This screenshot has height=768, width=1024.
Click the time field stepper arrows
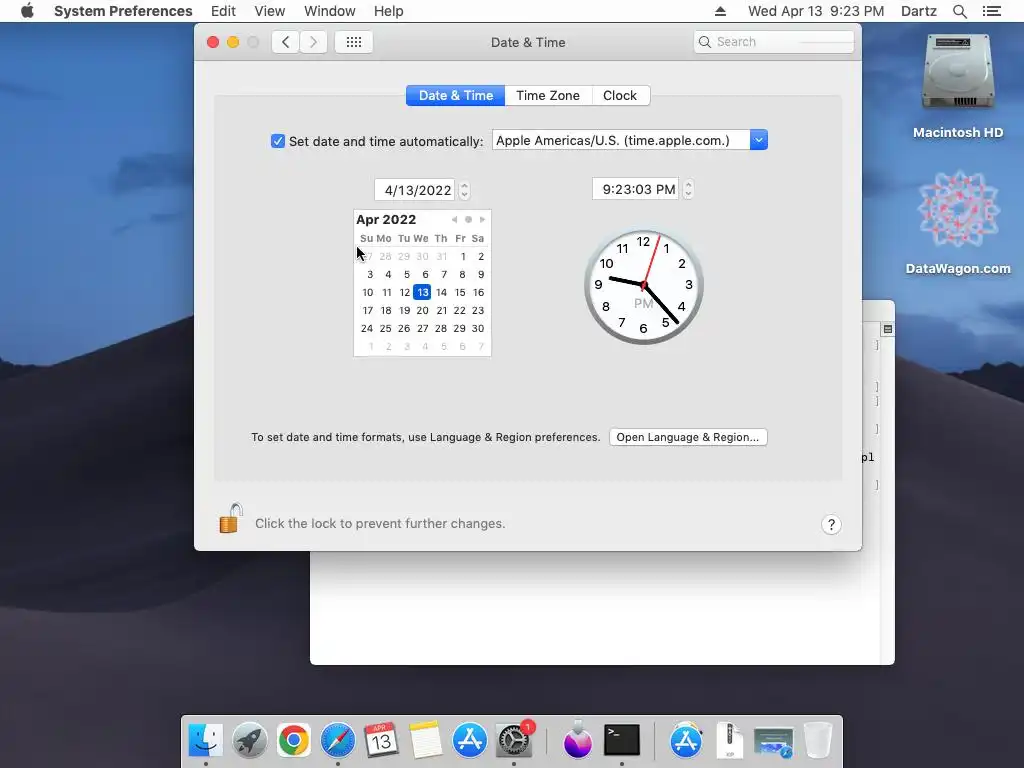(x=688, y=189)
